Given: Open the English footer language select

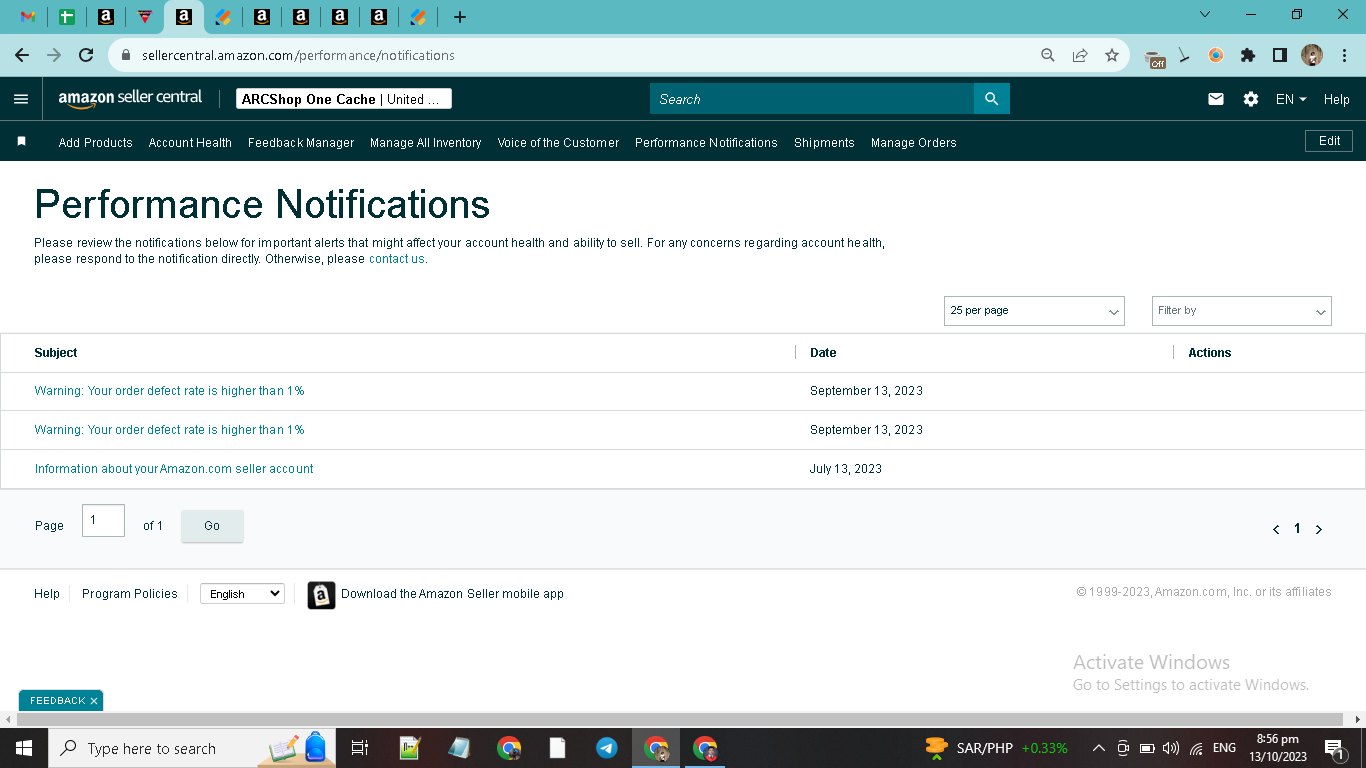Looking at the screenshot, I should point(242,594).
